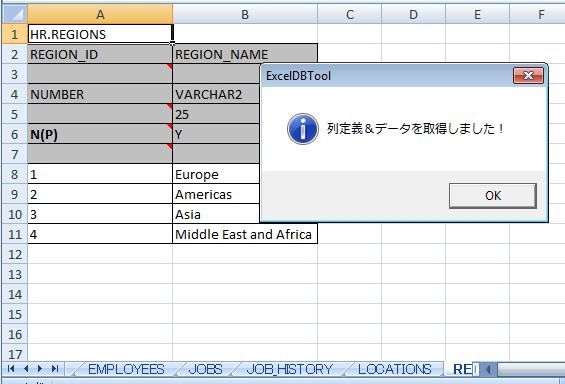Select column D header
The width and height of the screenshot is (565, 384).
pyautogui.click(x=413, y=14)
